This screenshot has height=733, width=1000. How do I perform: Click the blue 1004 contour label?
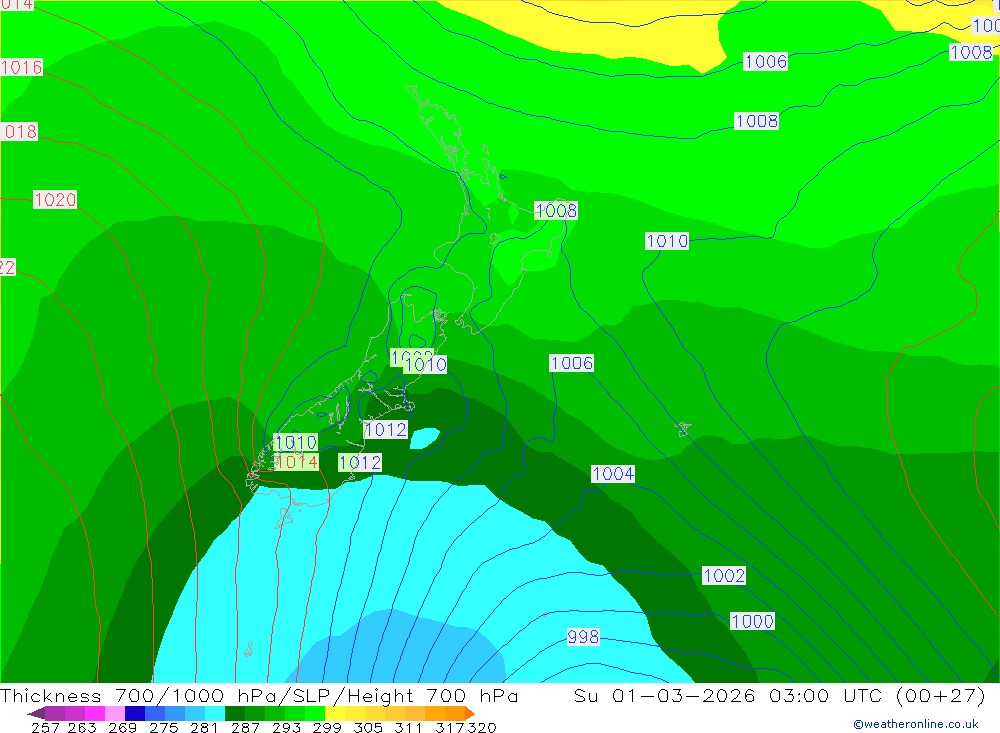(613, 473)
